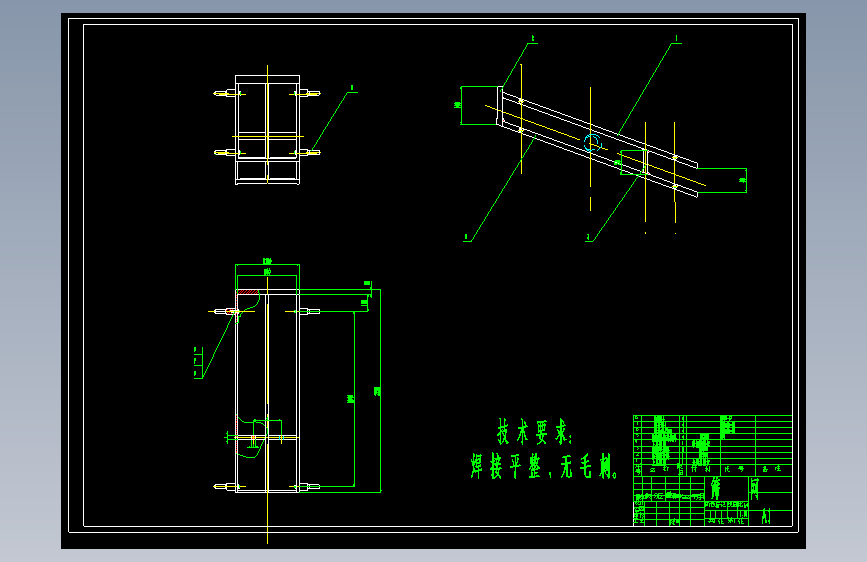
Task: Click the red hatched section at the frame top
Action: 248,292
